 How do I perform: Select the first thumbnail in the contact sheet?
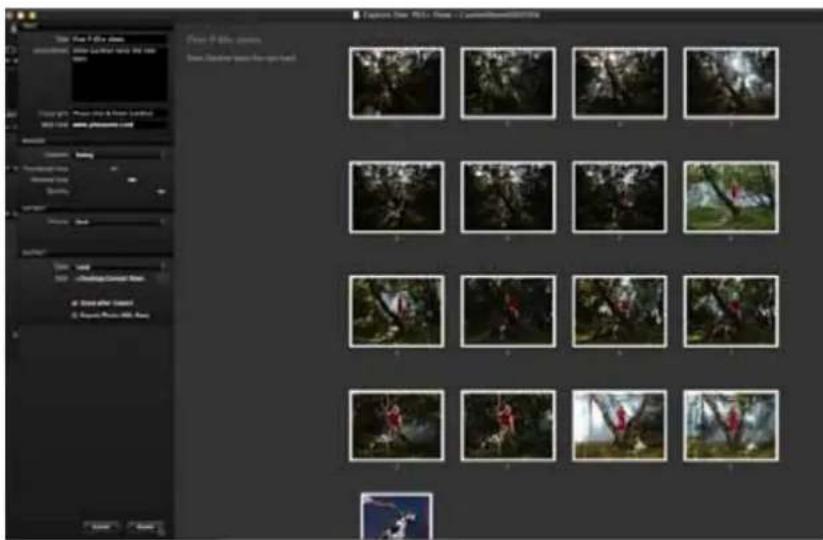[397, 83]
